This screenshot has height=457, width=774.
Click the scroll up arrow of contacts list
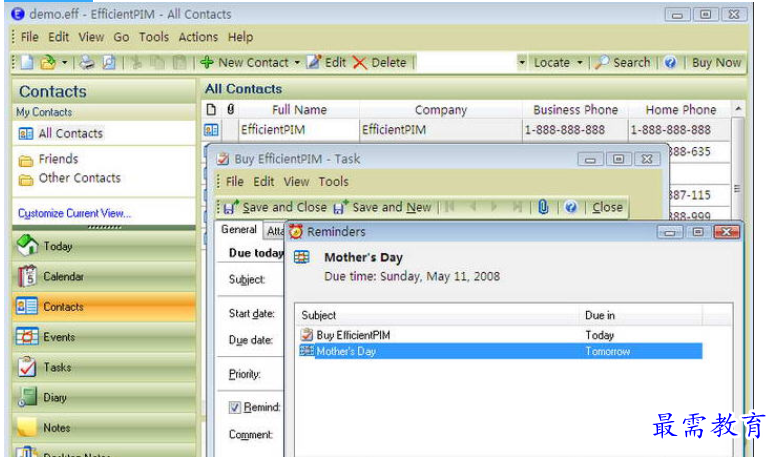[738, 109]
